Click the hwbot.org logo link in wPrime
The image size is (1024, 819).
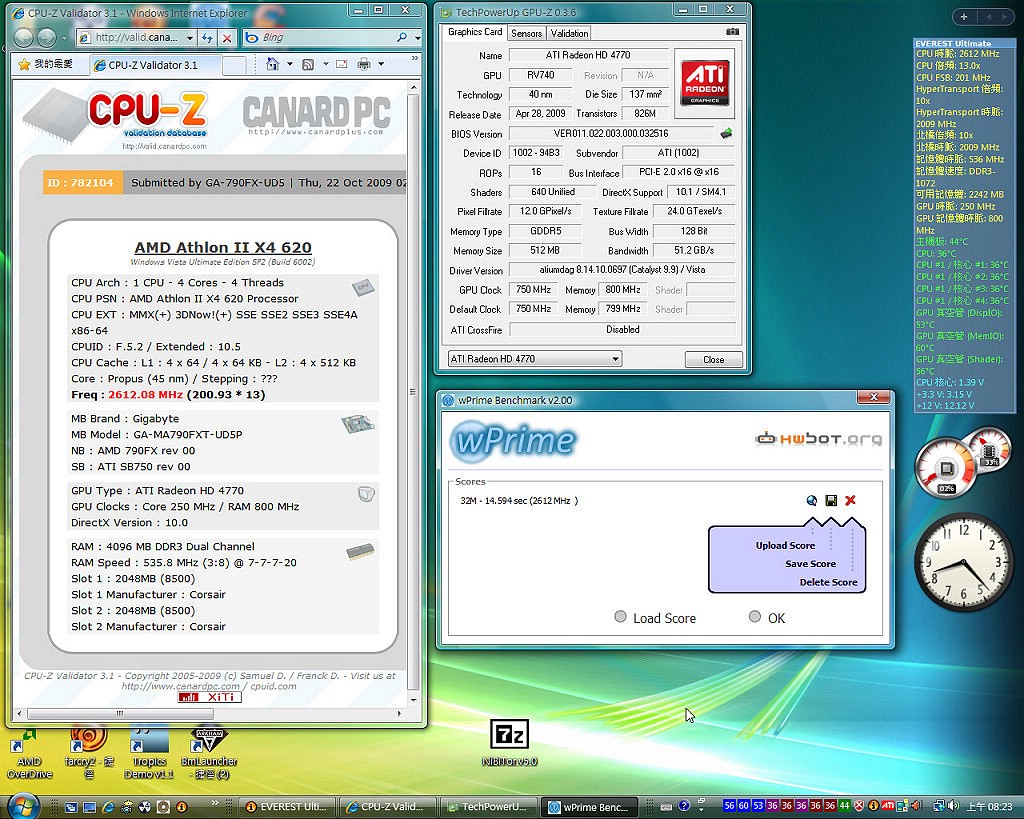[x=818, y=439]
